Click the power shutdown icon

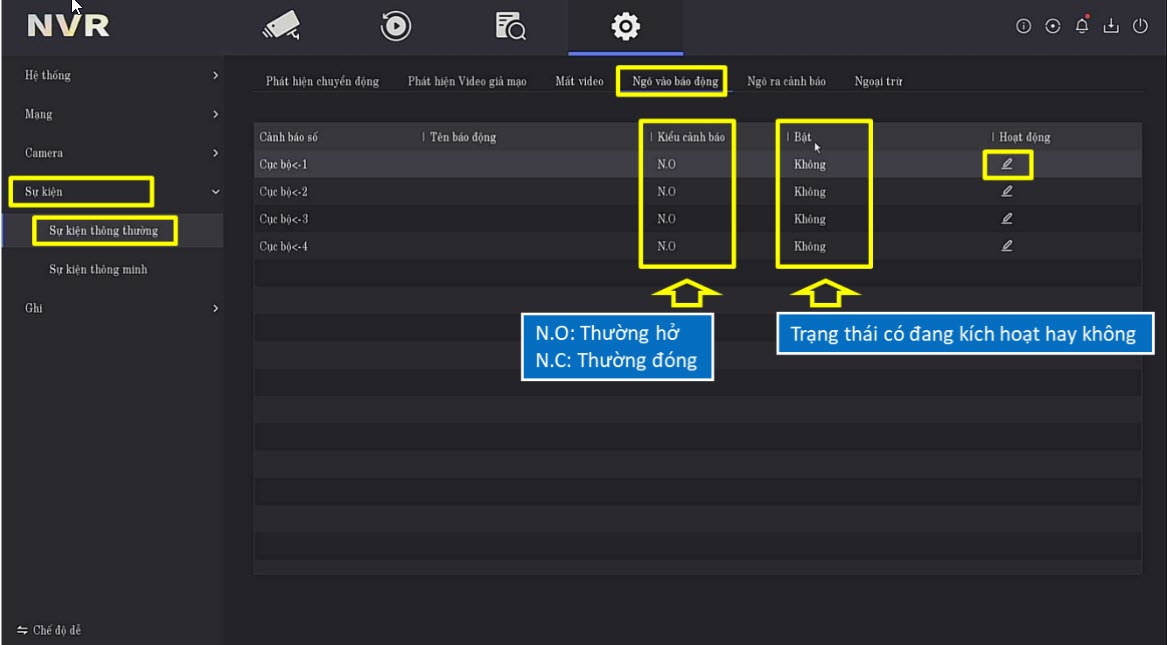click(x=1140, y=27)
